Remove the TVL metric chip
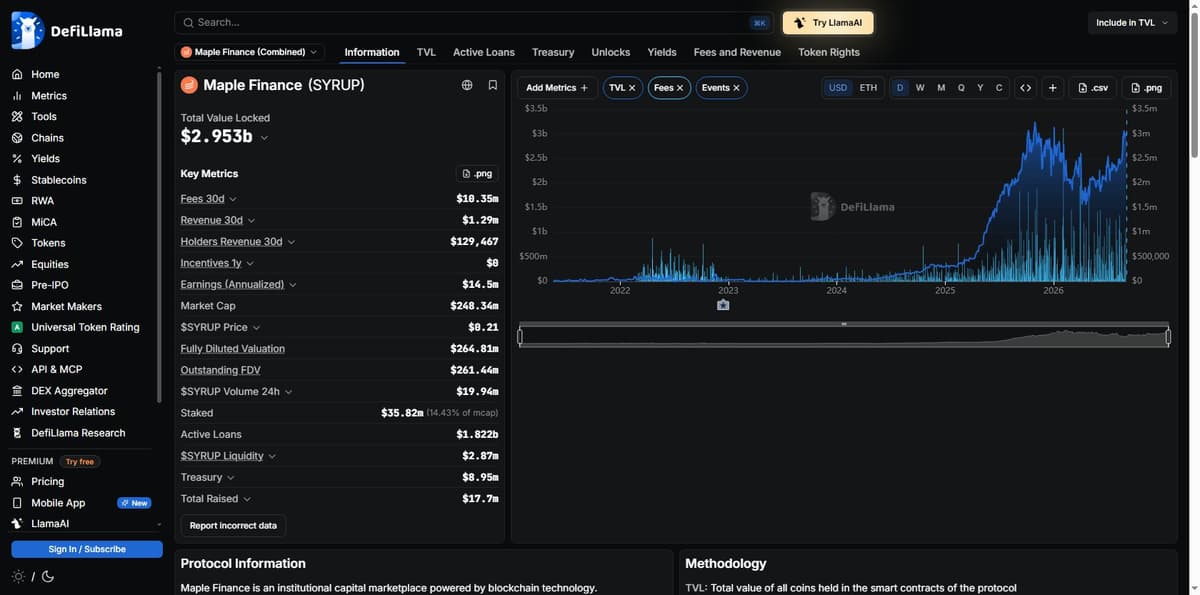 pyautogui.click(x=632, y=88)
